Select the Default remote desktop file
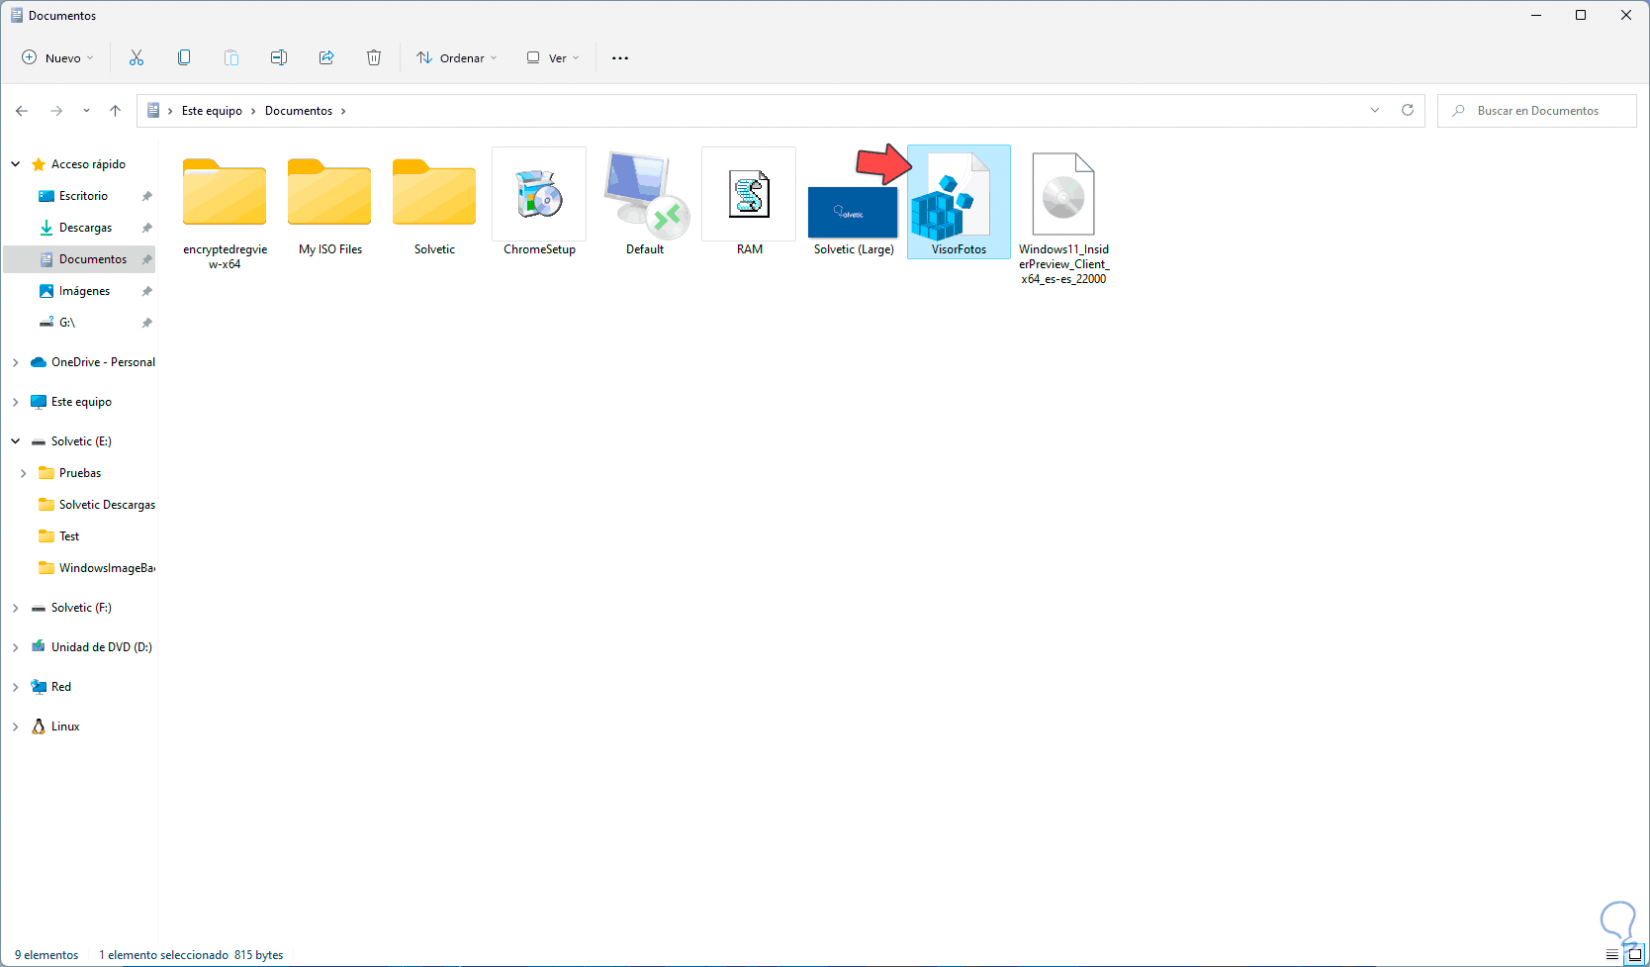This screenshot has width=1650, height=967. click(644, 203)
